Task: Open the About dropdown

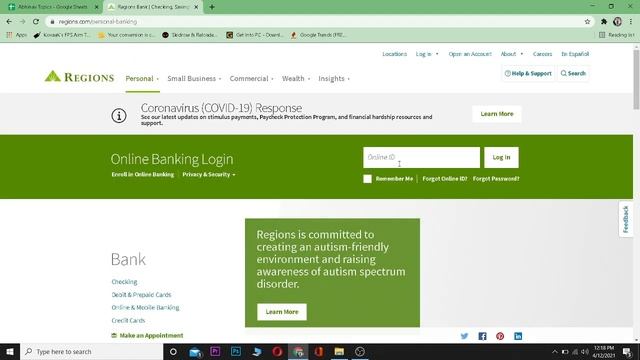Action: tap(512, 54)
